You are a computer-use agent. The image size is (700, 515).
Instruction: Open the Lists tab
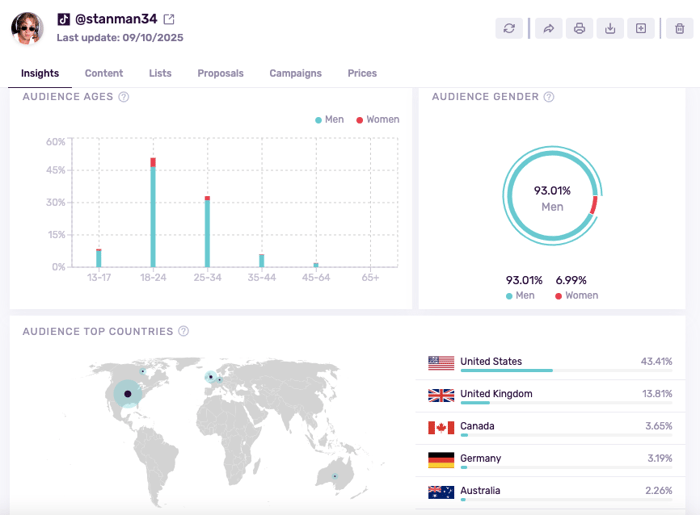[160, 73]
